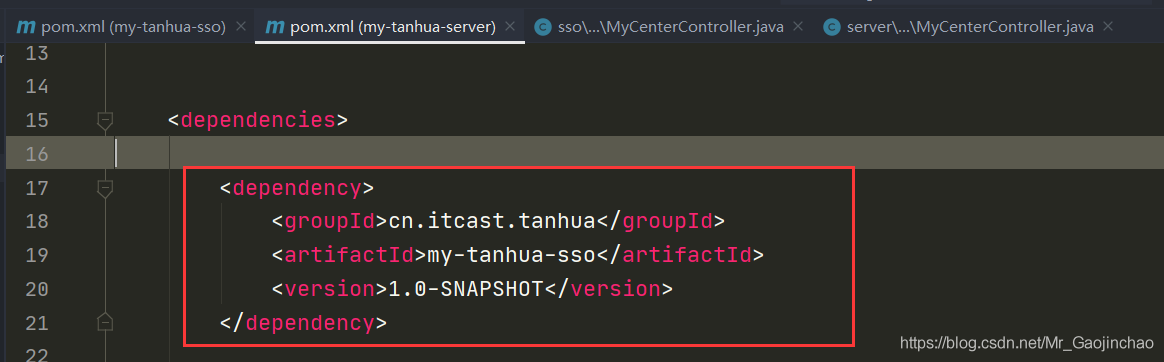The width and height of the screenshot is (1164, 362).
Task: Collapse the dependencies block fold marker
Action: (105, 119)
